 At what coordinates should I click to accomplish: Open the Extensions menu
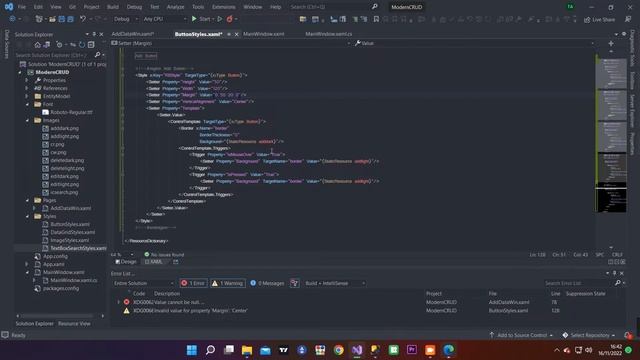click(x=224, y=7)
